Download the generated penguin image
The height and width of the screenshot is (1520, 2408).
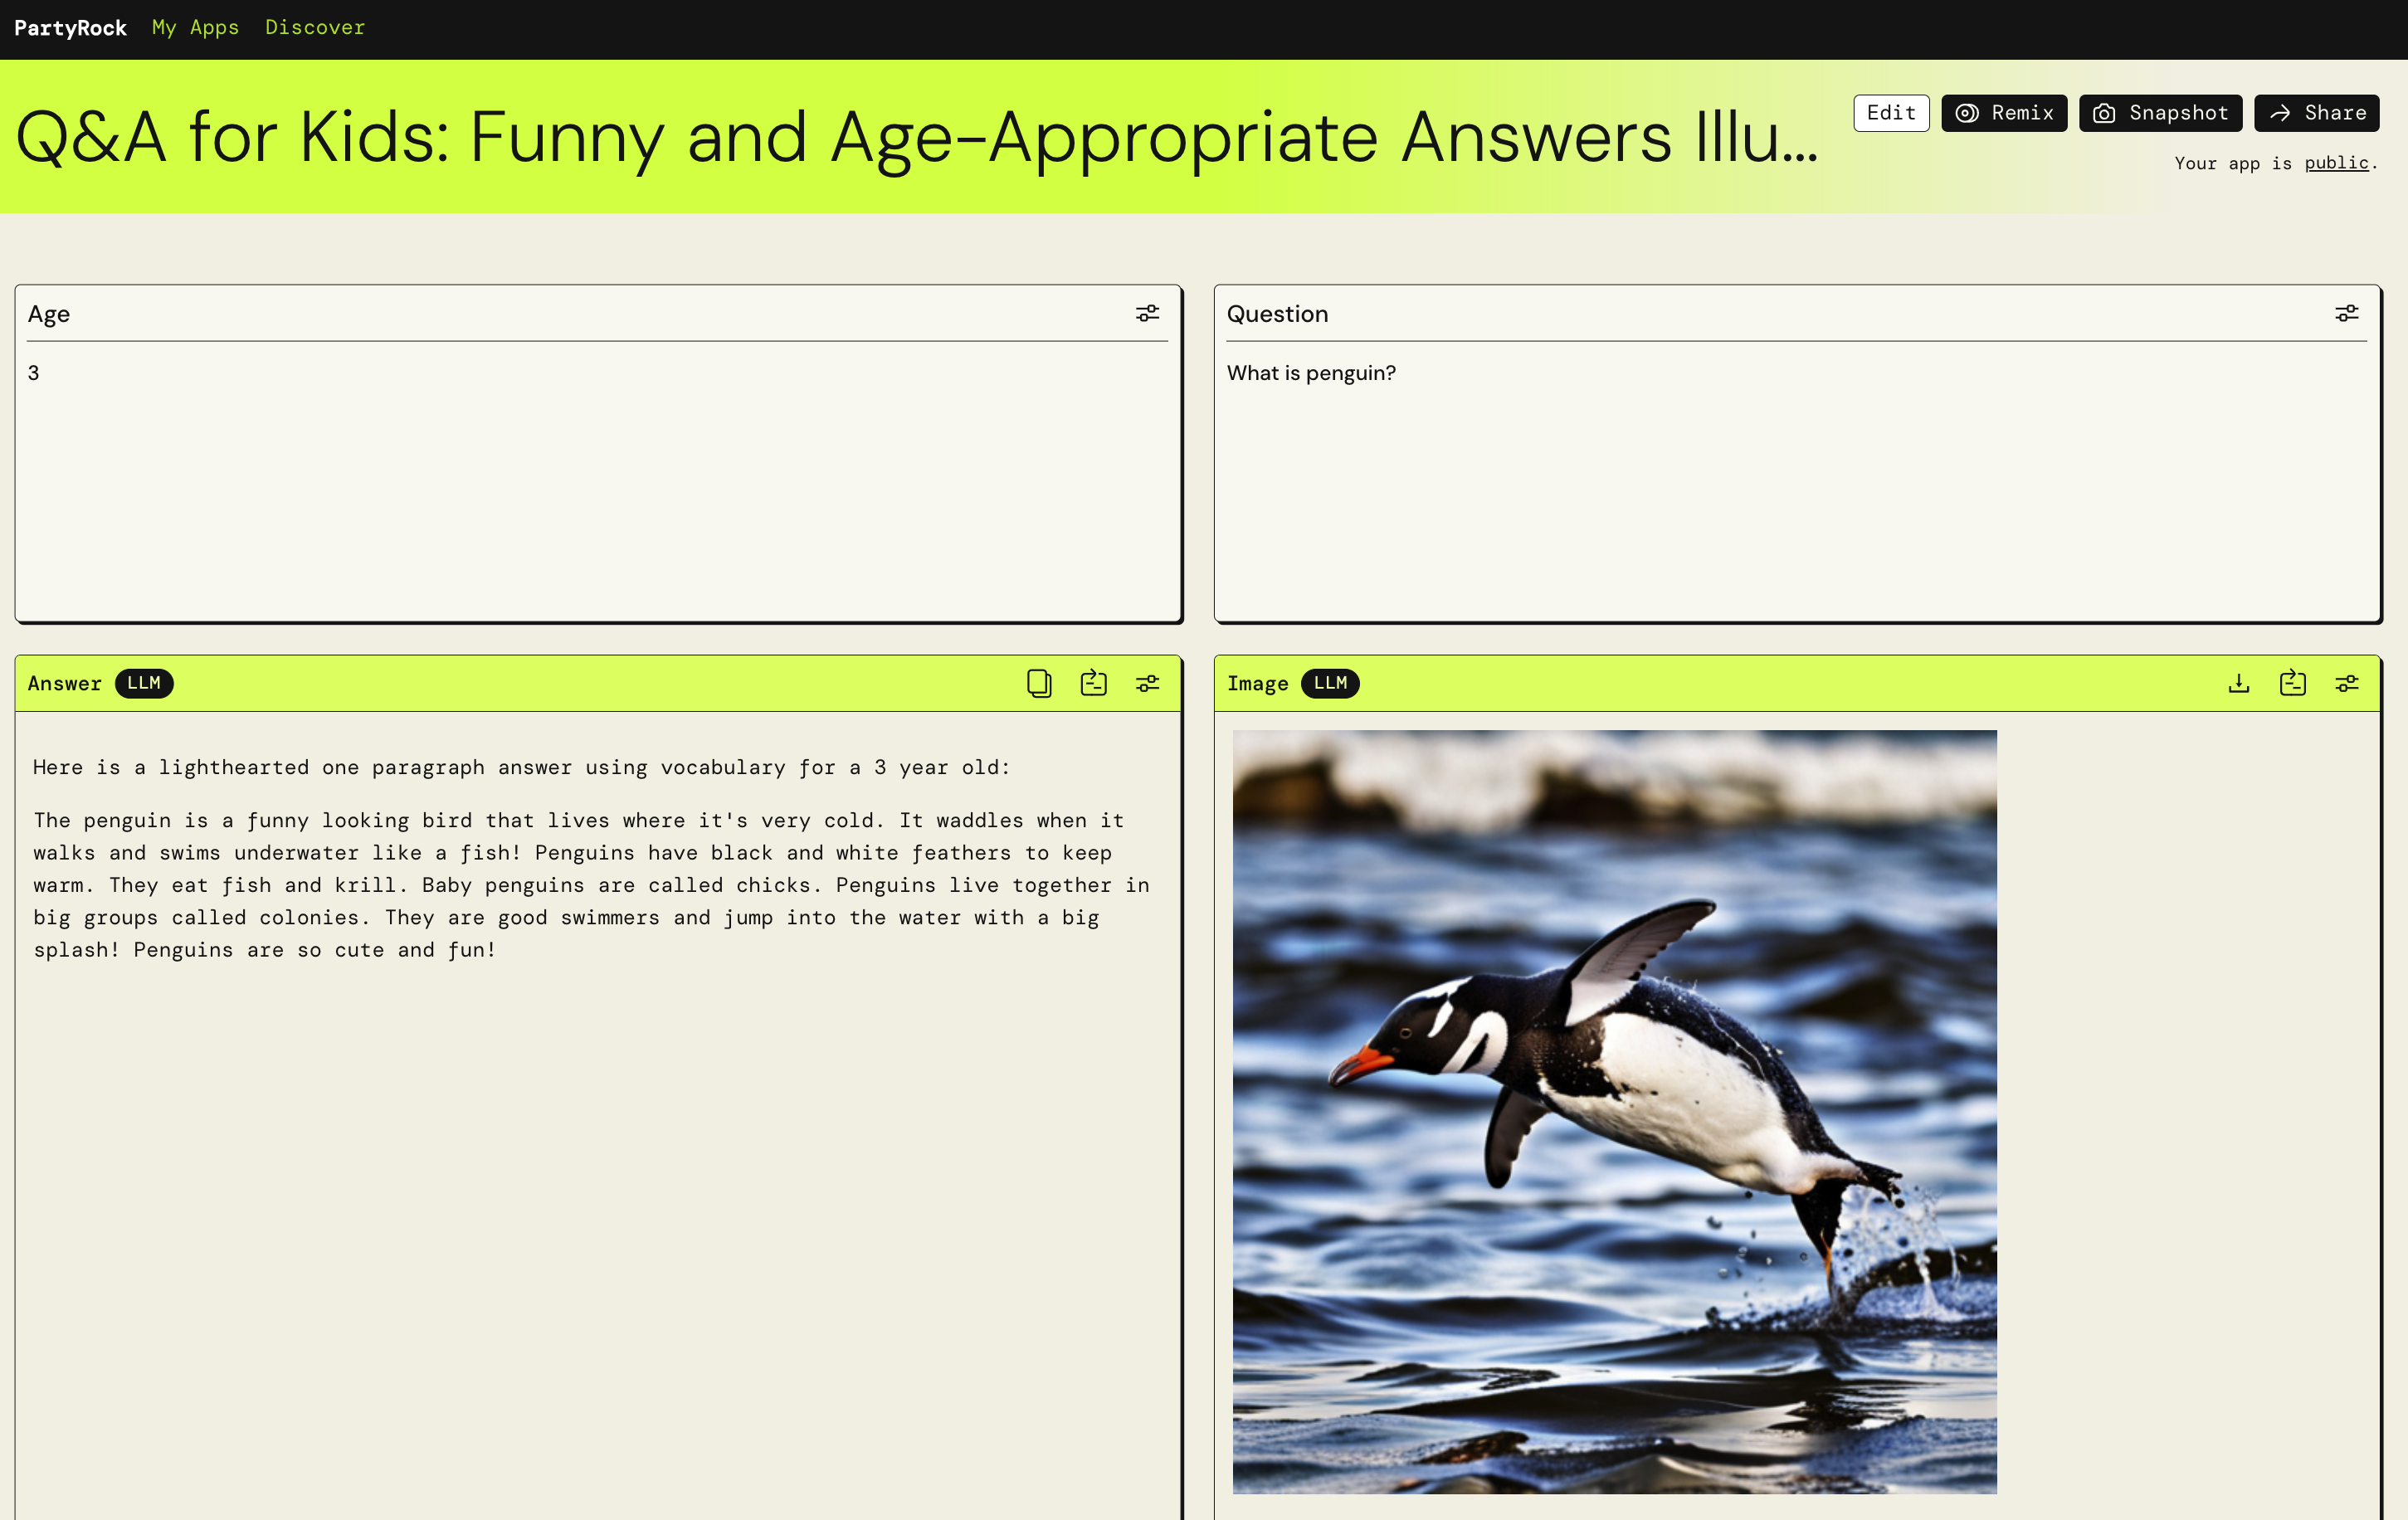click(2238, 683)
